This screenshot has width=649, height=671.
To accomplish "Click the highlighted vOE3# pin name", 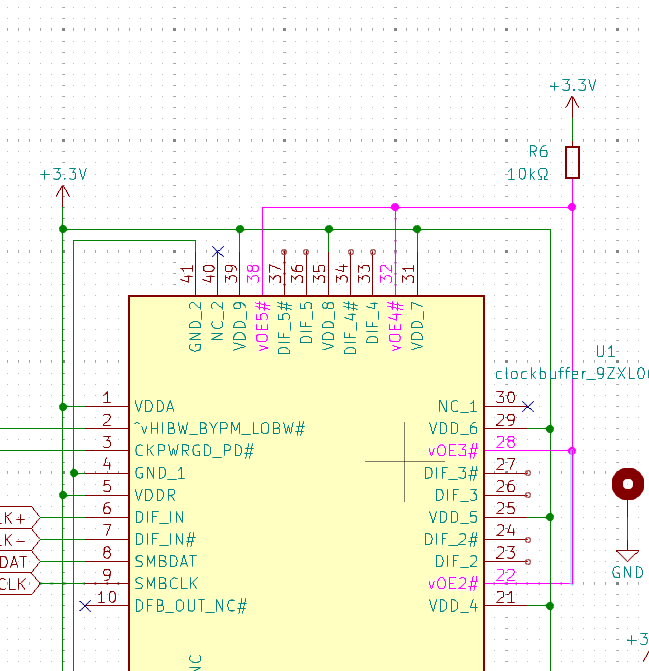I will click(x=453, y=451).
